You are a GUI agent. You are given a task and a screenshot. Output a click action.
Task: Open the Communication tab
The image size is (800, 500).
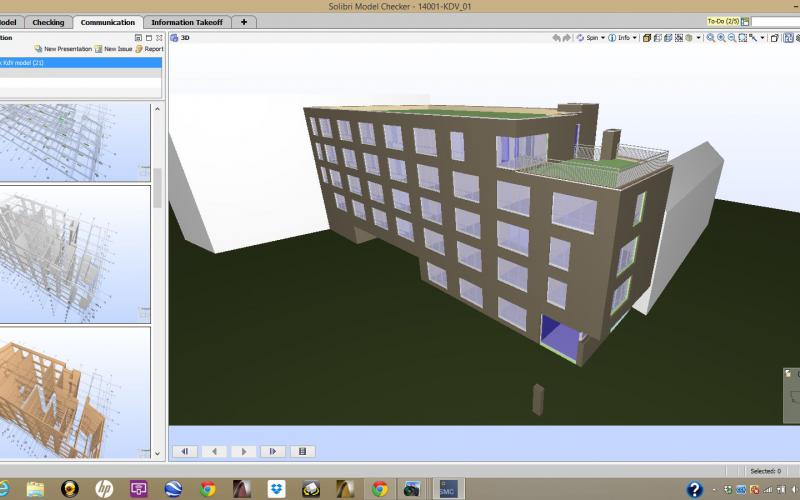pos(108,22)
